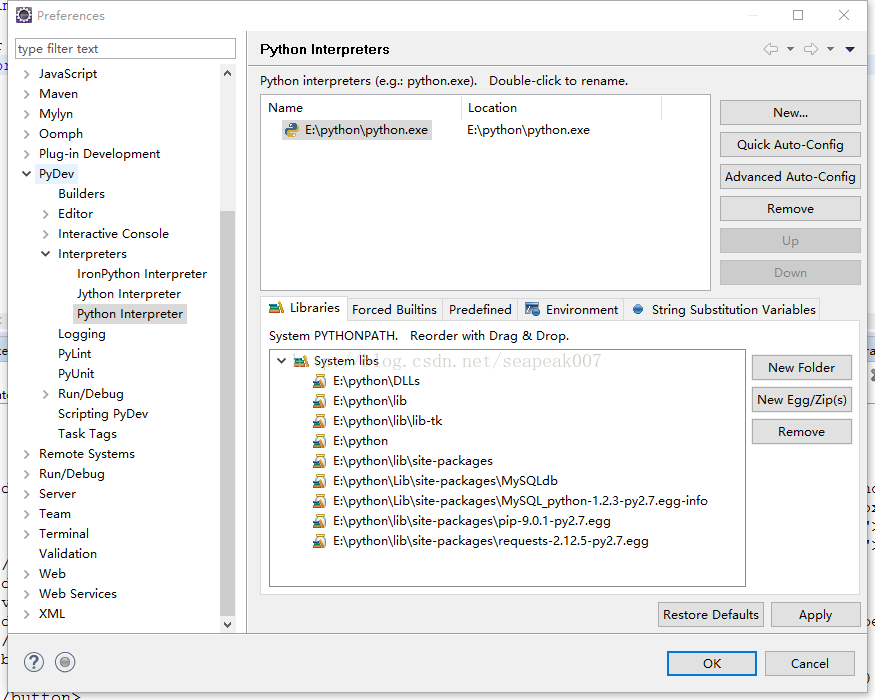Select the IronPython Interpreter tree item
This screenshot has width=875, height=700.
[142, 274]
